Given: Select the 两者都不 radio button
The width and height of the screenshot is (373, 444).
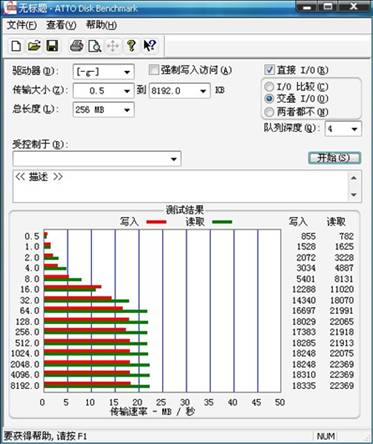Looking at the screenshot, I should pyautogui.click(x=269, y=112).
